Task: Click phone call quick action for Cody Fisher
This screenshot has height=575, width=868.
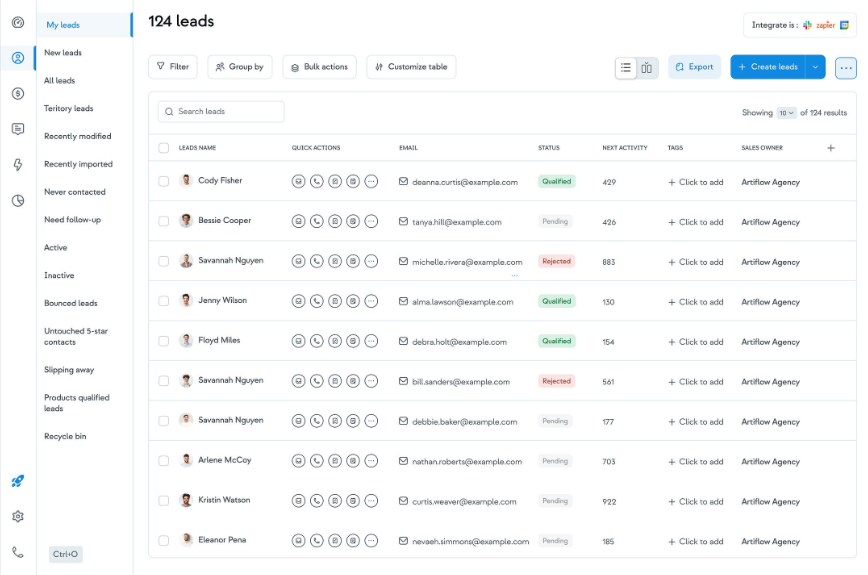Action: pyautogui.click(x=317, y=181)
